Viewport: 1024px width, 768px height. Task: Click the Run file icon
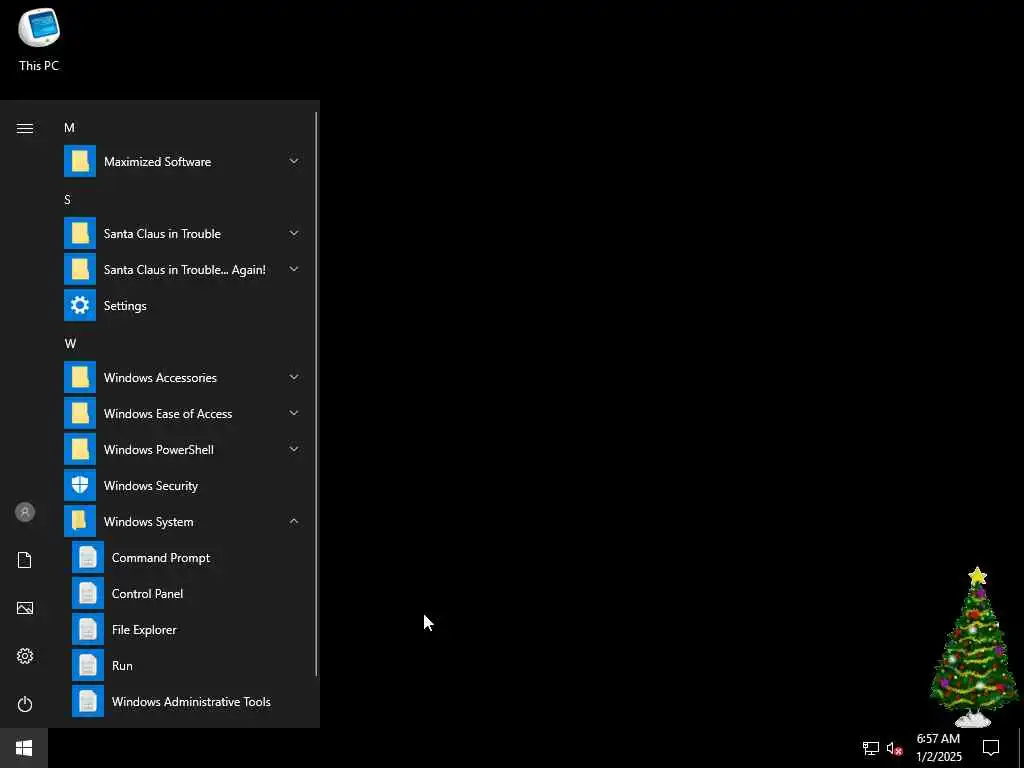tap(88, 665)
